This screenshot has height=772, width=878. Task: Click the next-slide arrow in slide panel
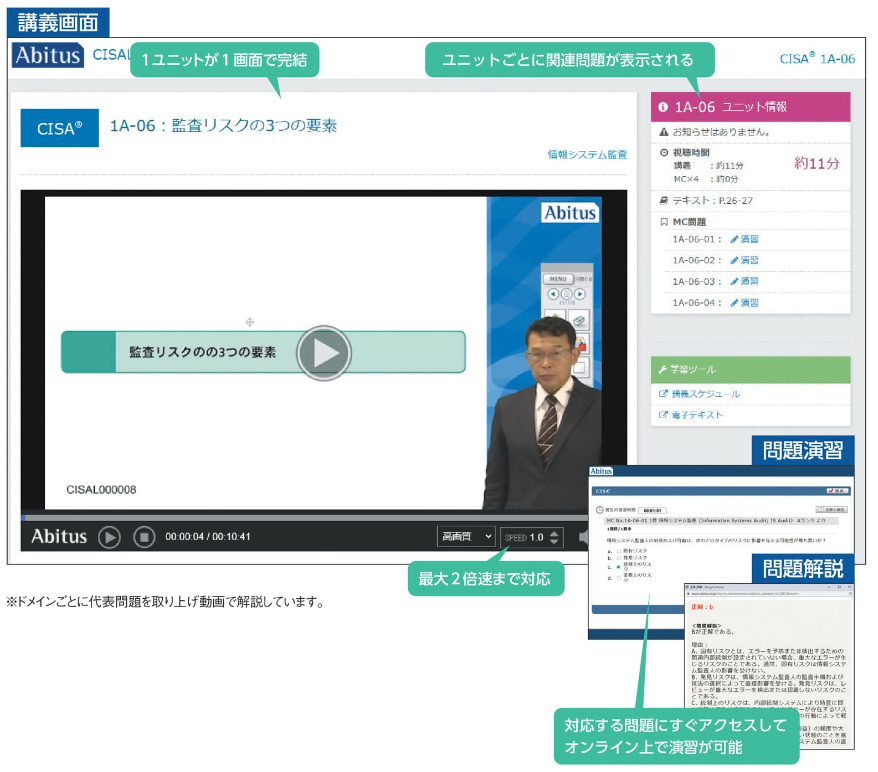579,294
